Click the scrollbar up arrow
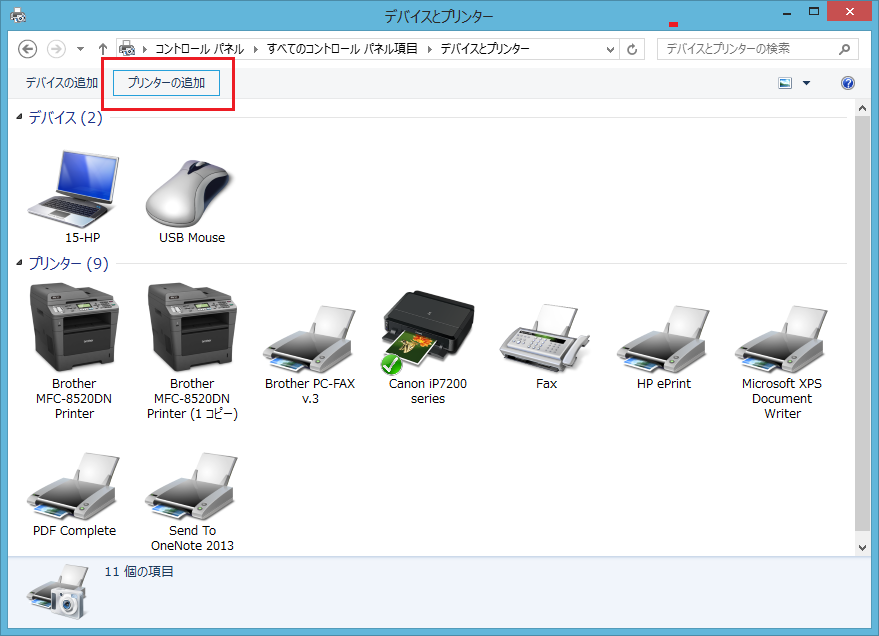 coord(862,108)
